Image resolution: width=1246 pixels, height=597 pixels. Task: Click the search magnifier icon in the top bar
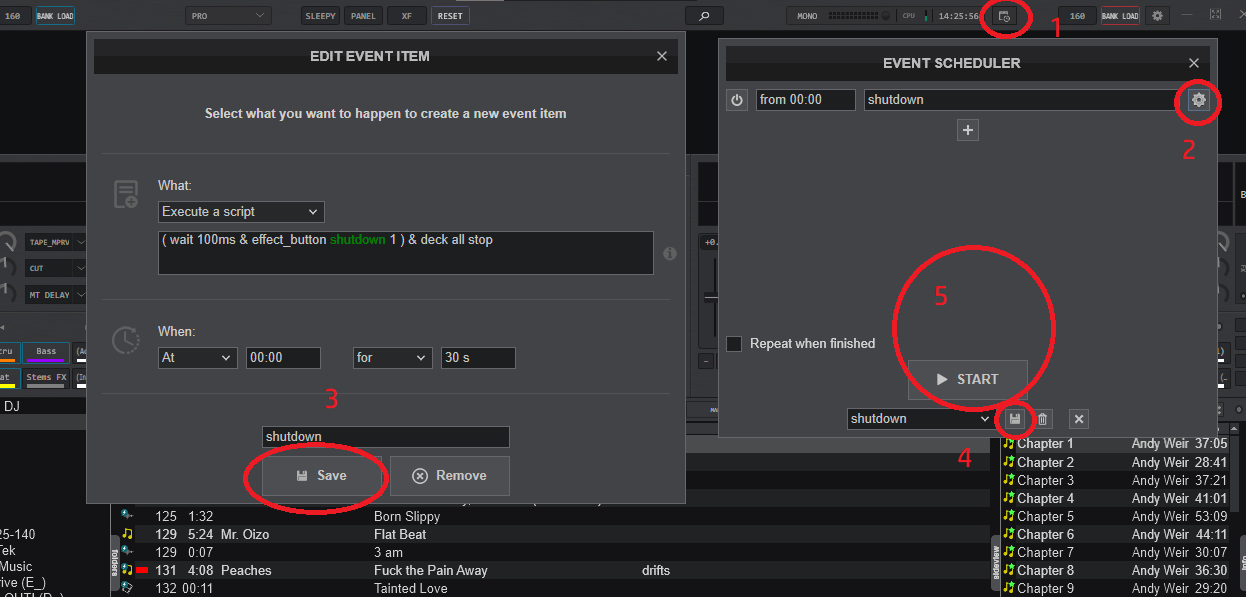pyautogui.click(x=704, y=16)
